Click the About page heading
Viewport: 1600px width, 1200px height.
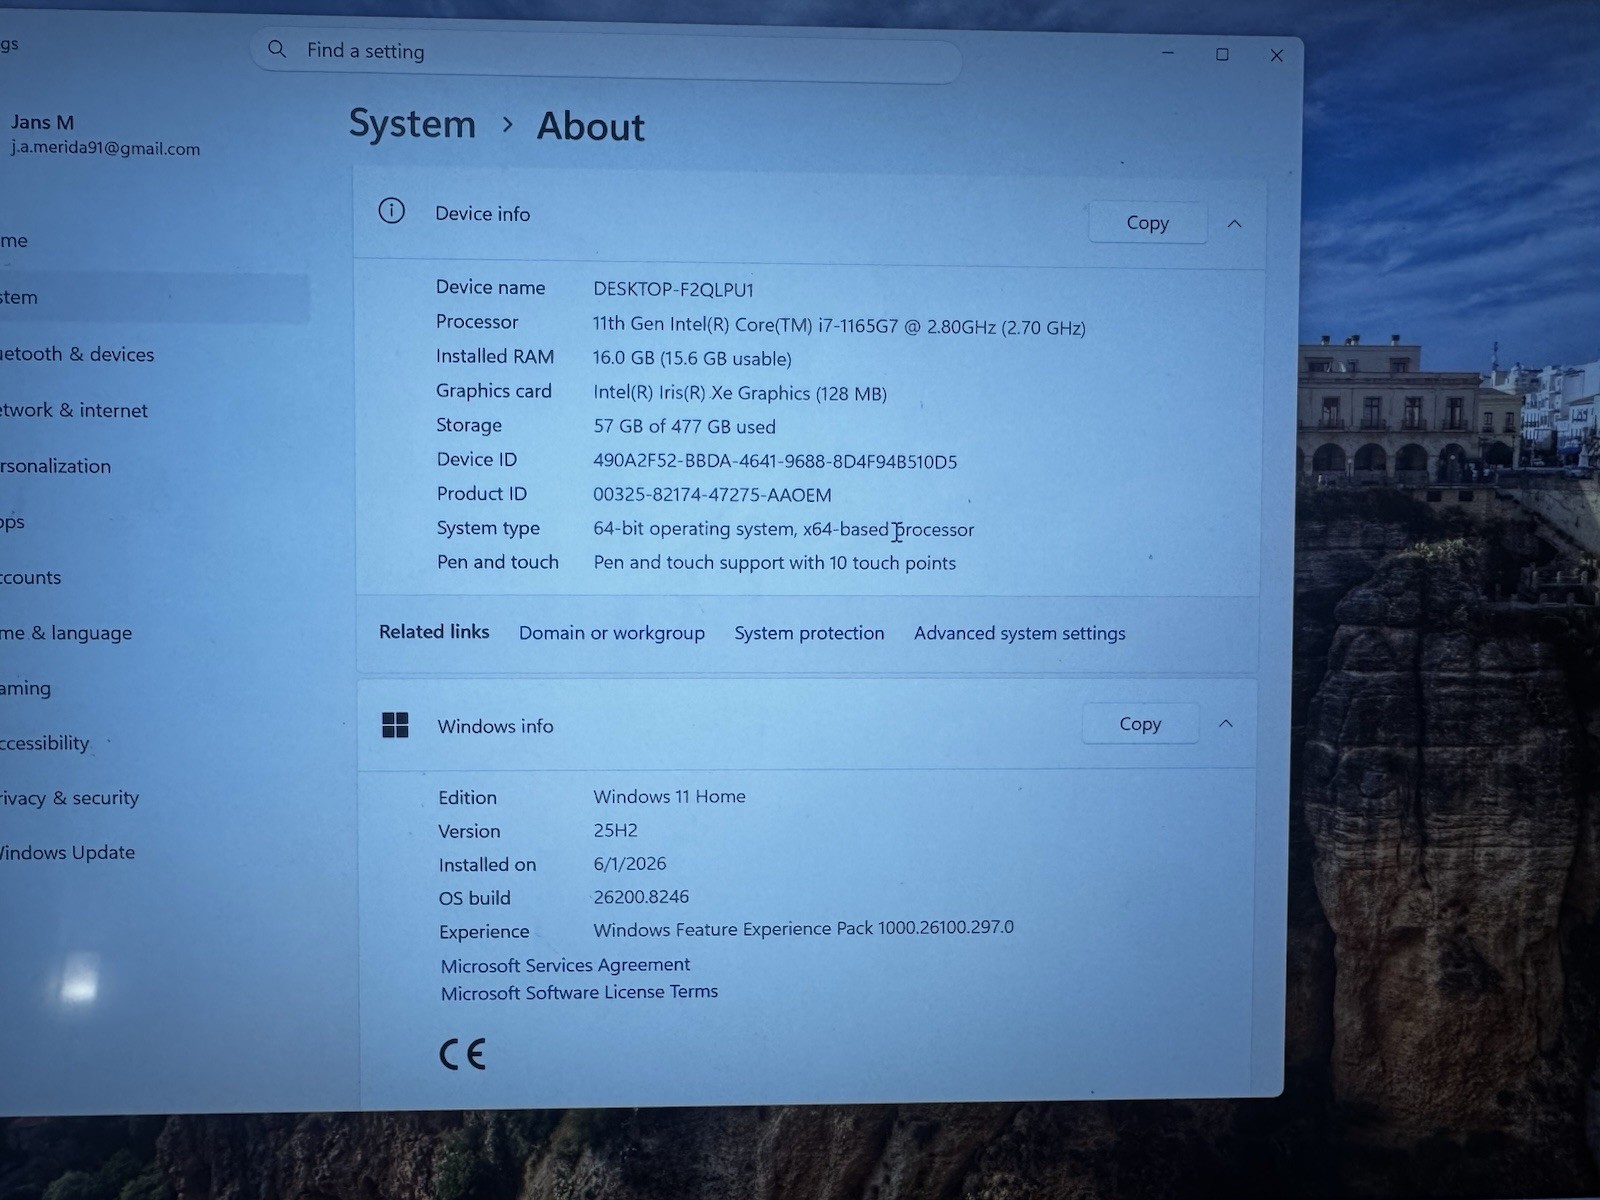[x=591, y=127]
